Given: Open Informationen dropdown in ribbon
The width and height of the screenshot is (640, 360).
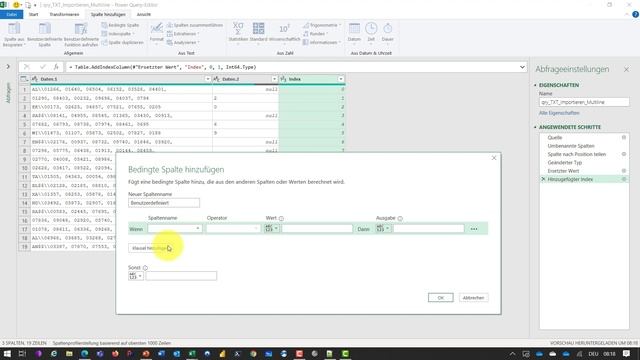Looking at the screenshot, I should click(322, 42).
